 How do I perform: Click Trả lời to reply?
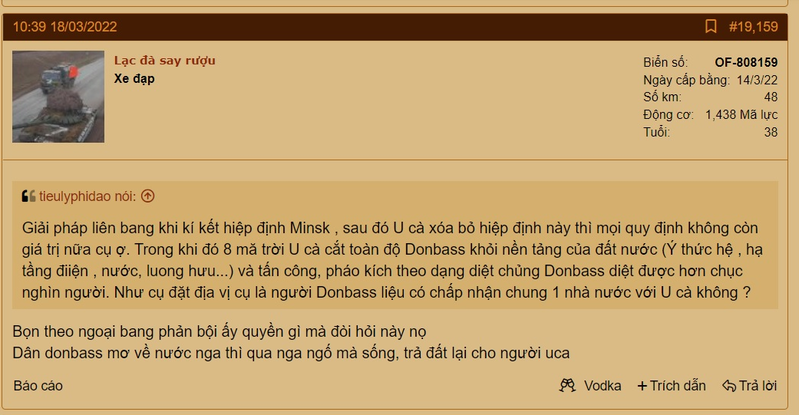750,386
